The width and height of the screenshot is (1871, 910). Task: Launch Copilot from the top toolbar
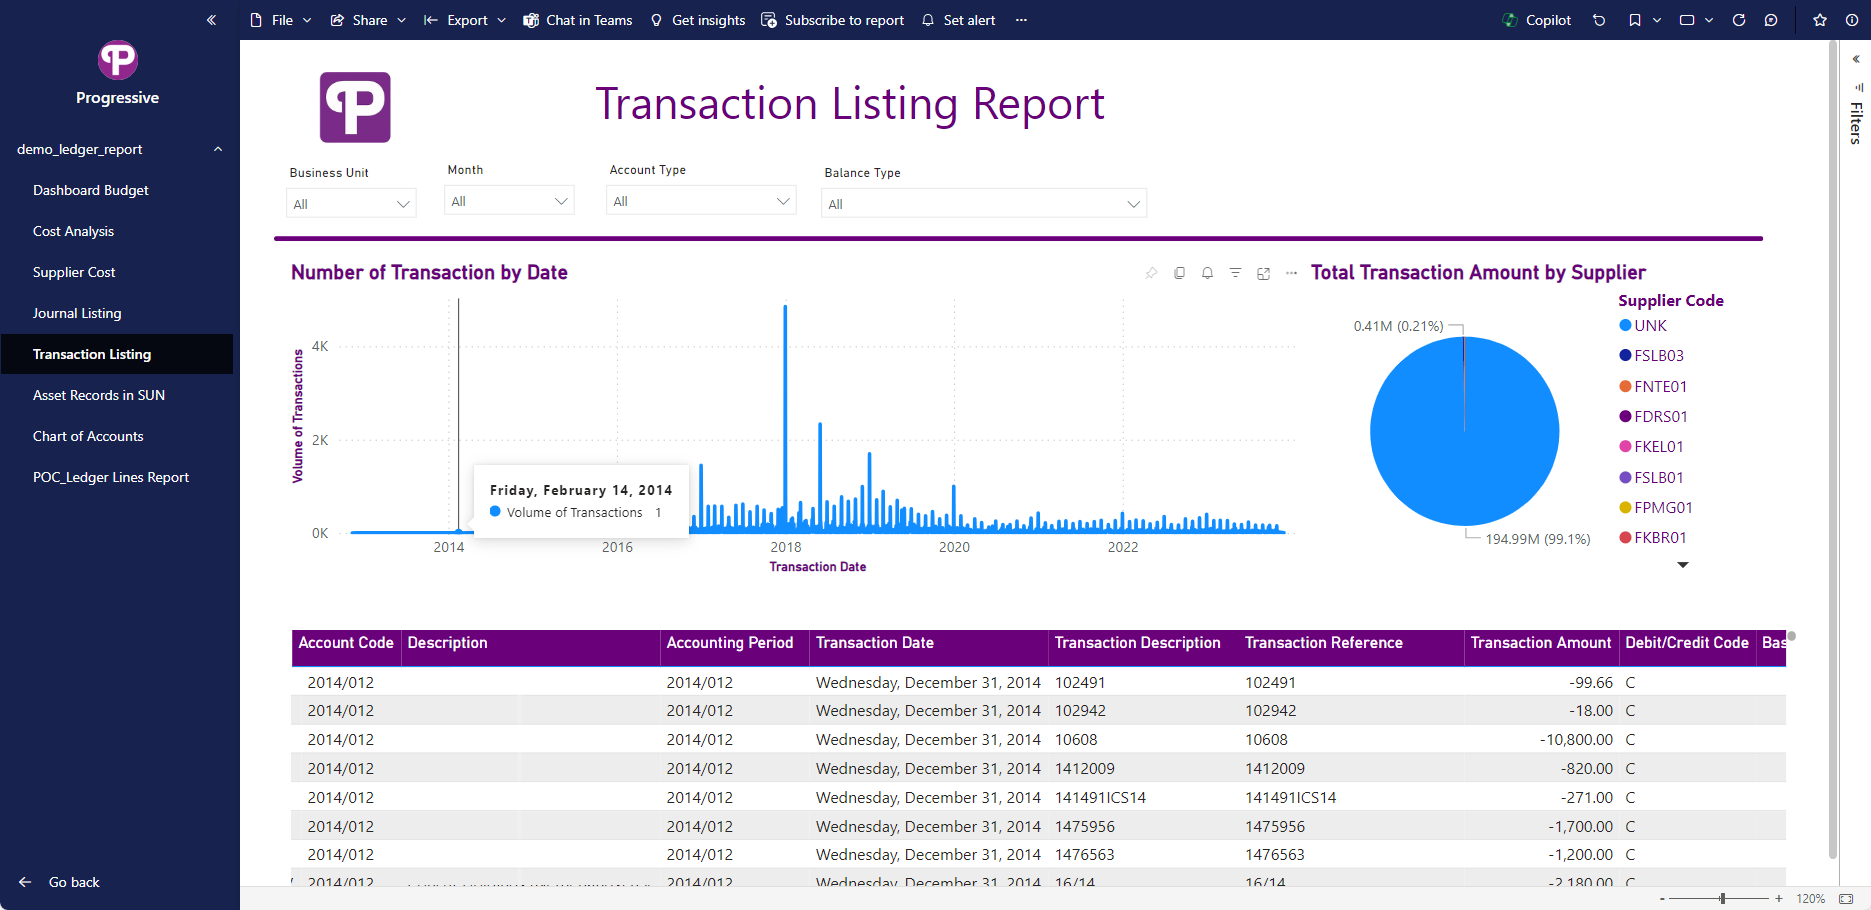[x=1536, y=19]
